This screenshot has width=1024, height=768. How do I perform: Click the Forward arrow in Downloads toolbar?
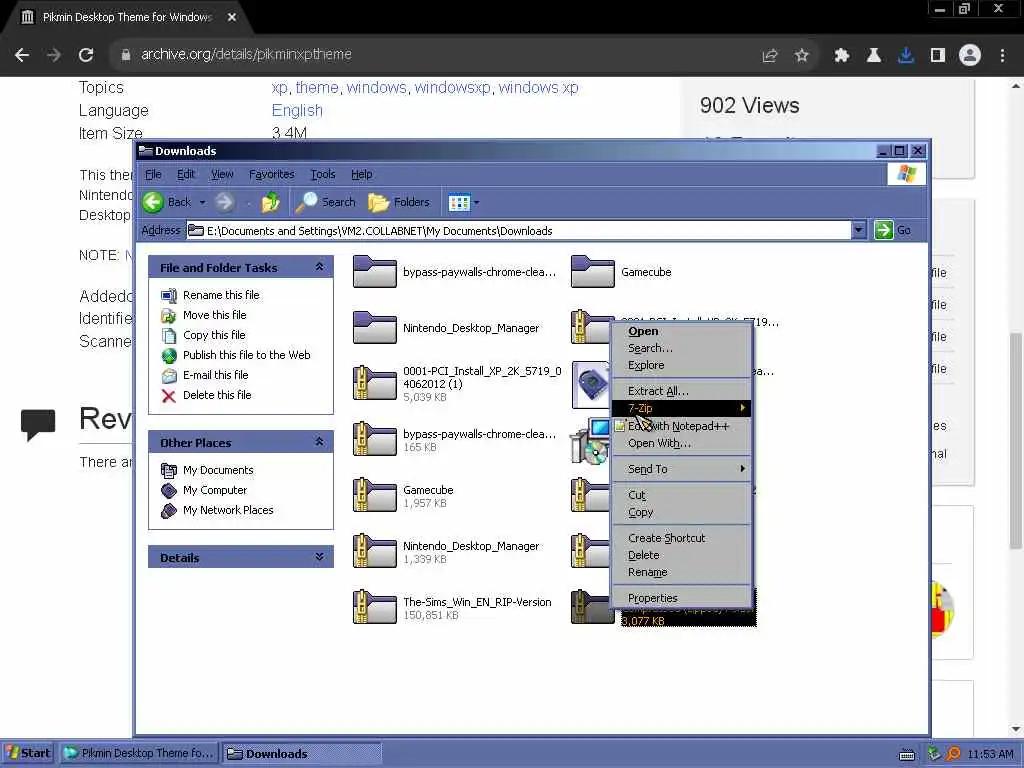225,202
